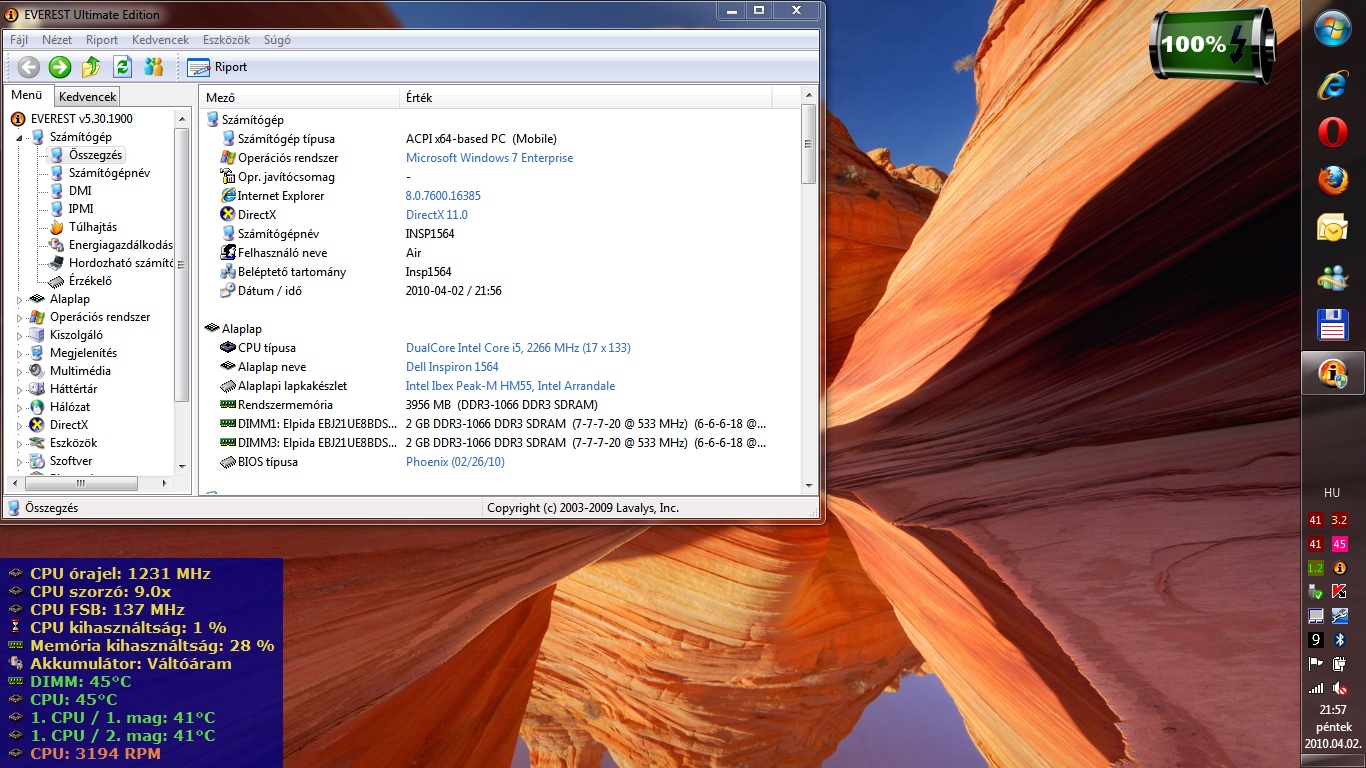Click the green Forward arrow button
This screenshot has height=768, width=1366.
point(60,67)
